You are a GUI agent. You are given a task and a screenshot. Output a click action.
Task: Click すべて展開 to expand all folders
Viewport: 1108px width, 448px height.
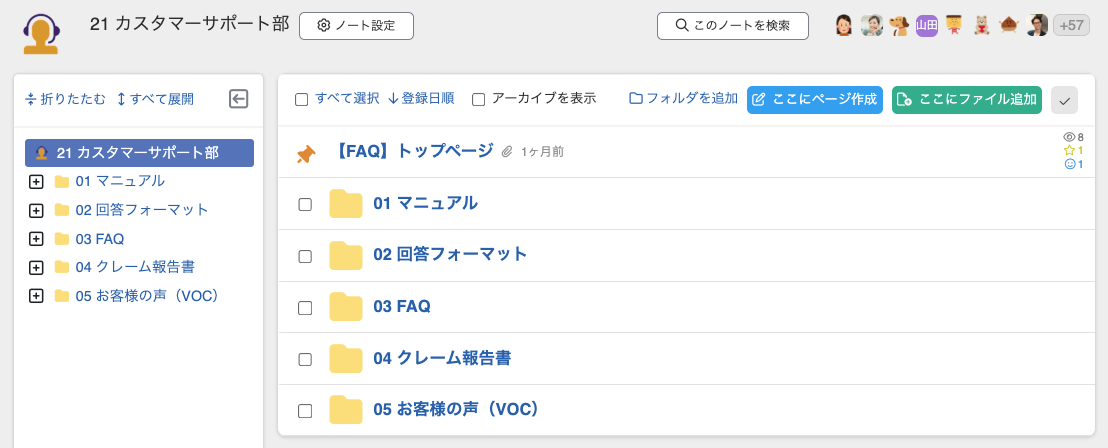[x=155, y=99]
